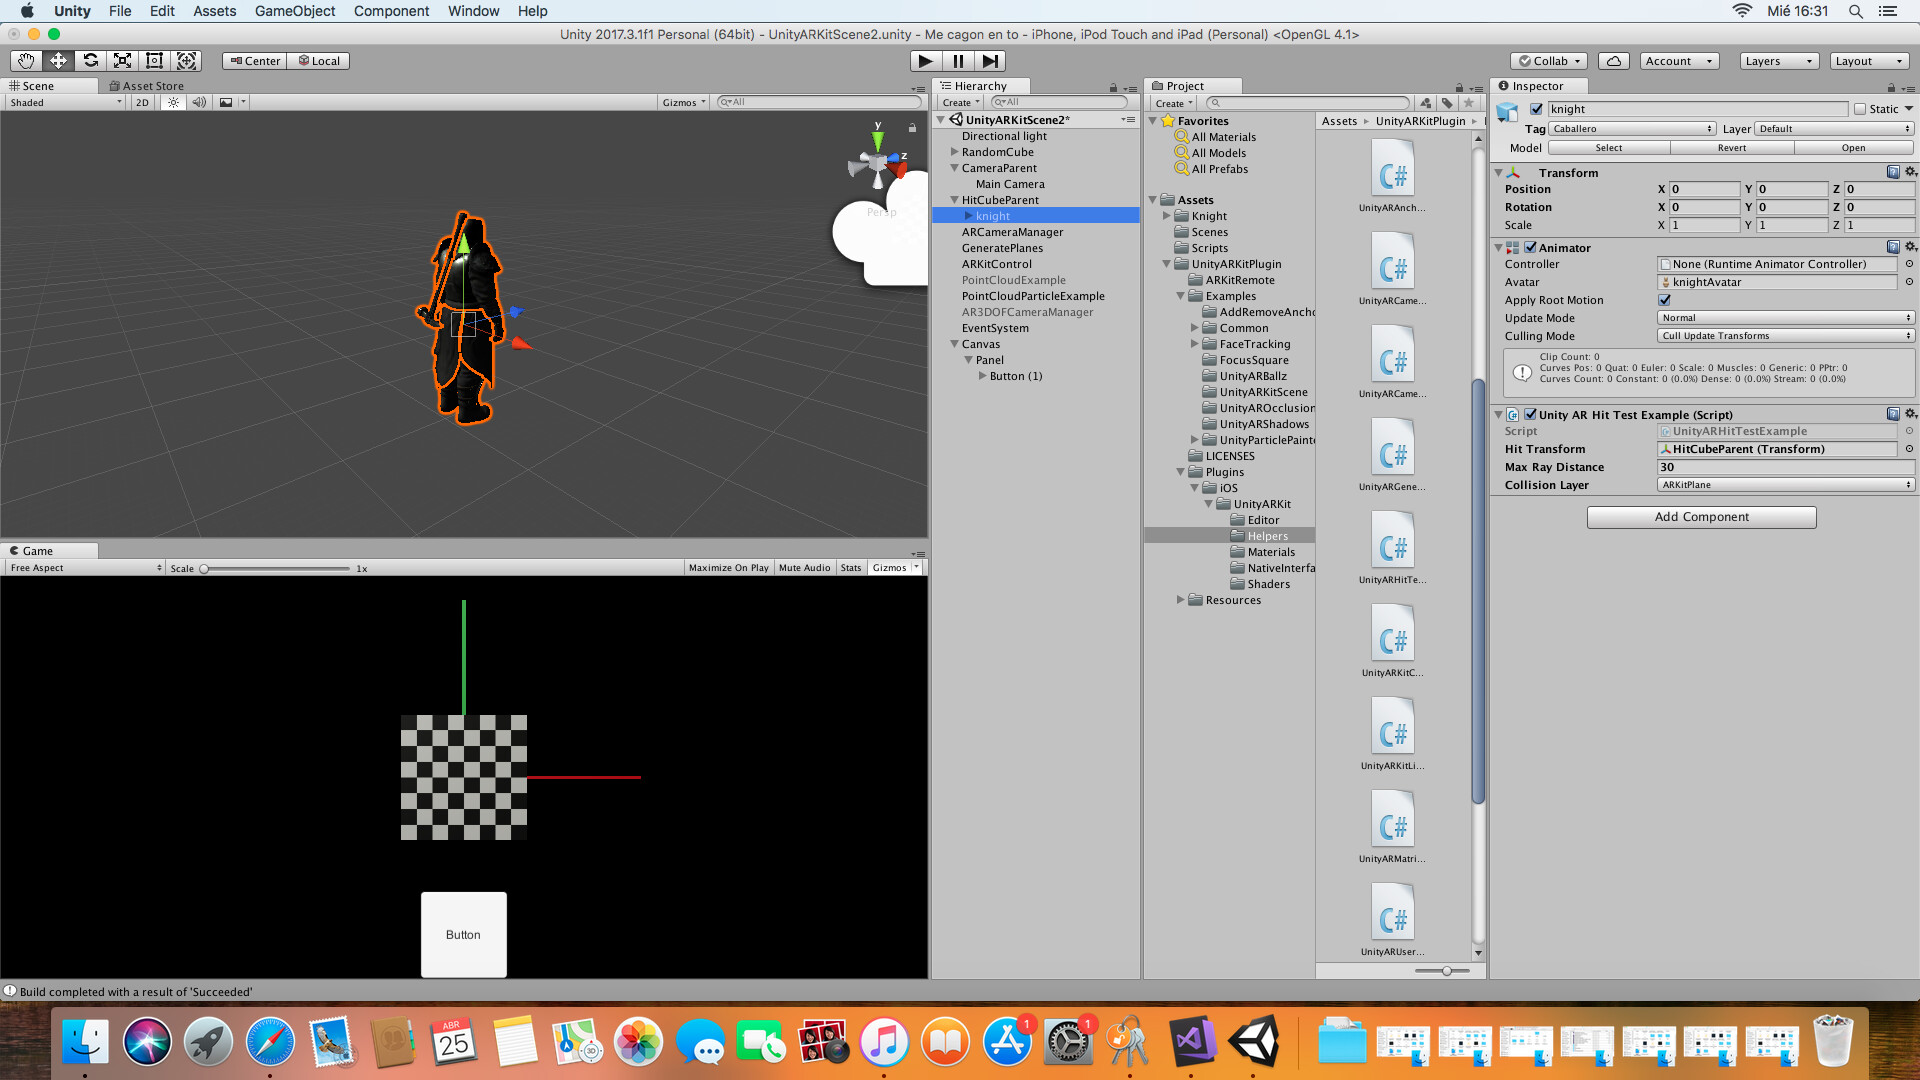The height and width of the screenshot is (1080, 1920).
Task: Toggle scene lighting sun icon
Action: [x=173, y=103]
